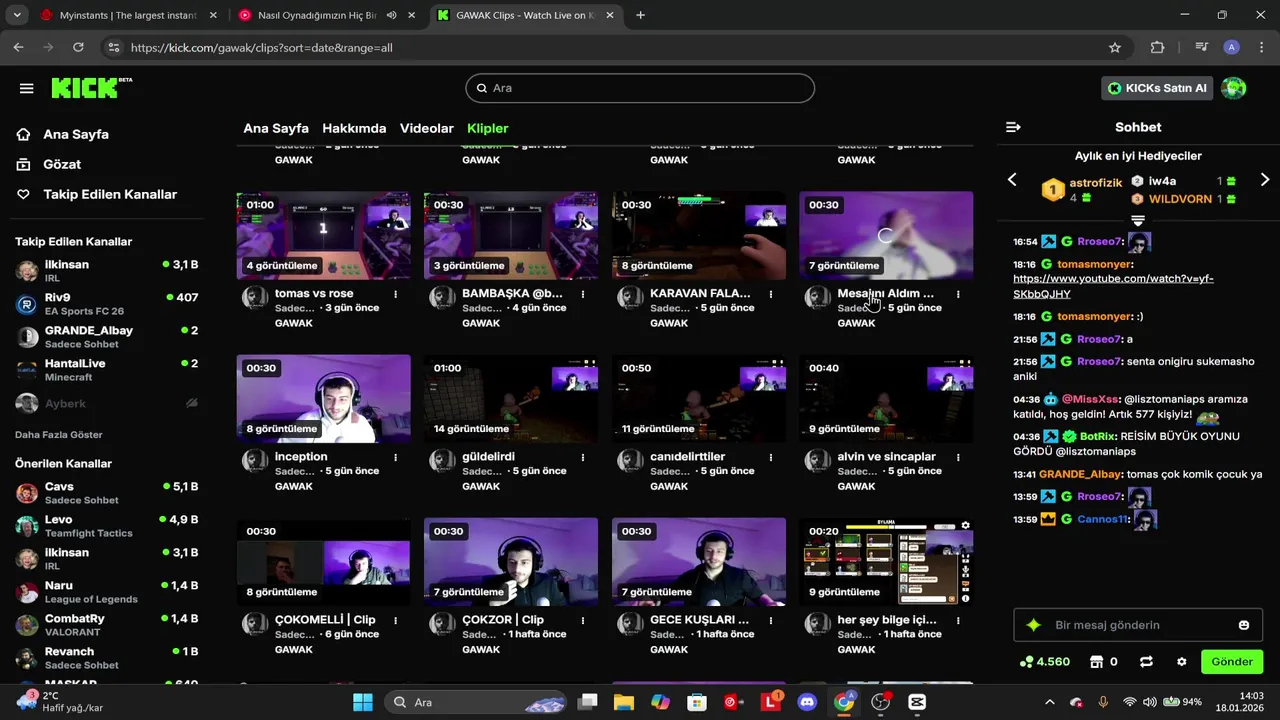This screenshot has width=1280, height=720.
Task: Open emoji picker in chat input
Action: pyautogui.click(x=1244, y=625)
